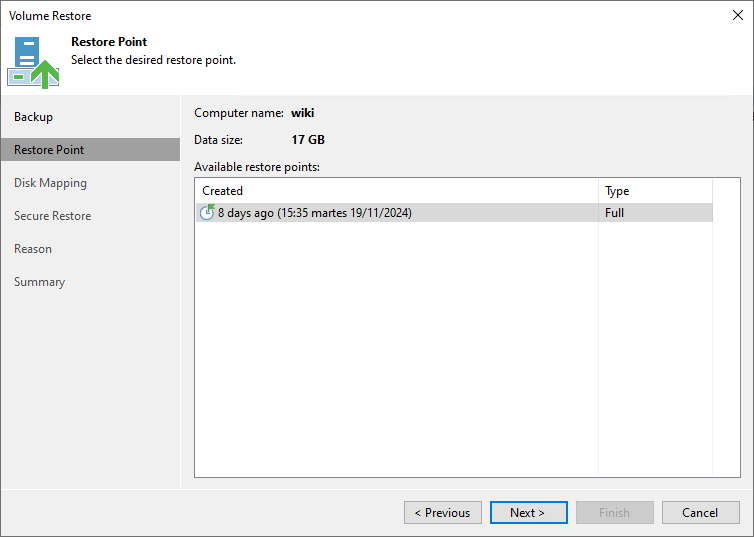The width and height of the screenshot is (754, 537).
Task: Select the Restore Point step in sidebar
Action: click(49, 150)
